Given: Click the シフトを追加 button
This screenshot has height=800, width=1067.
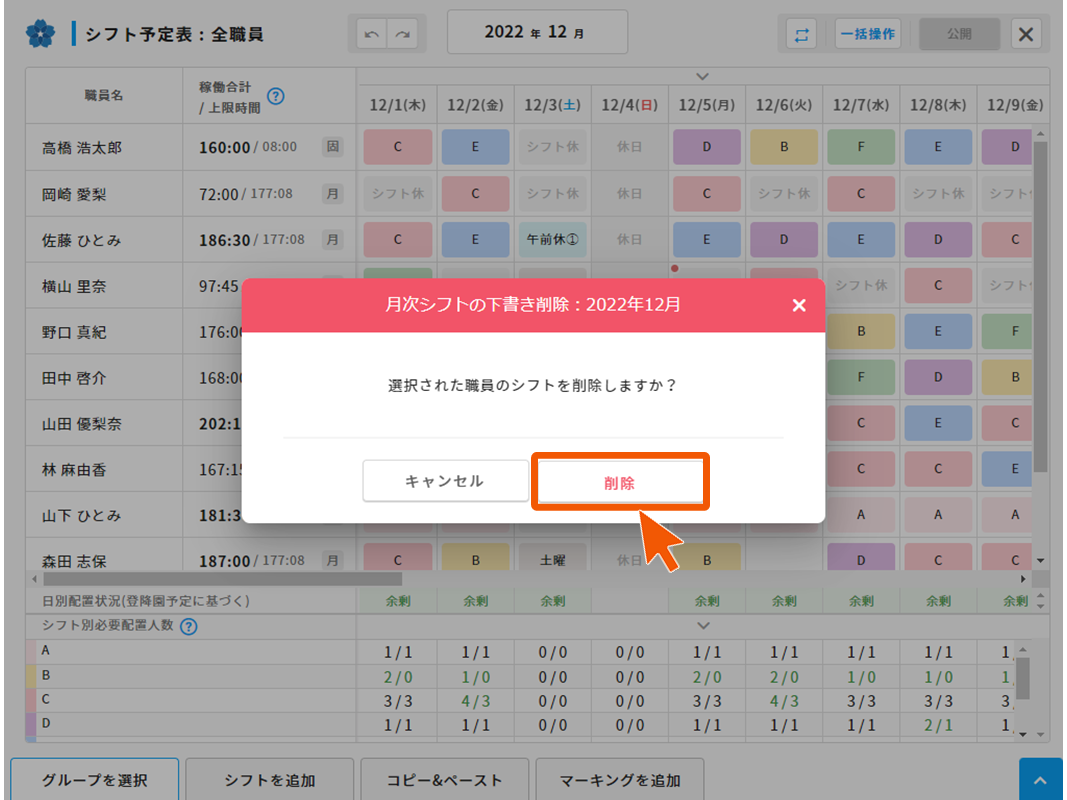Looking at the screenshot, I should pyautogui.click(x=270, y=780).
